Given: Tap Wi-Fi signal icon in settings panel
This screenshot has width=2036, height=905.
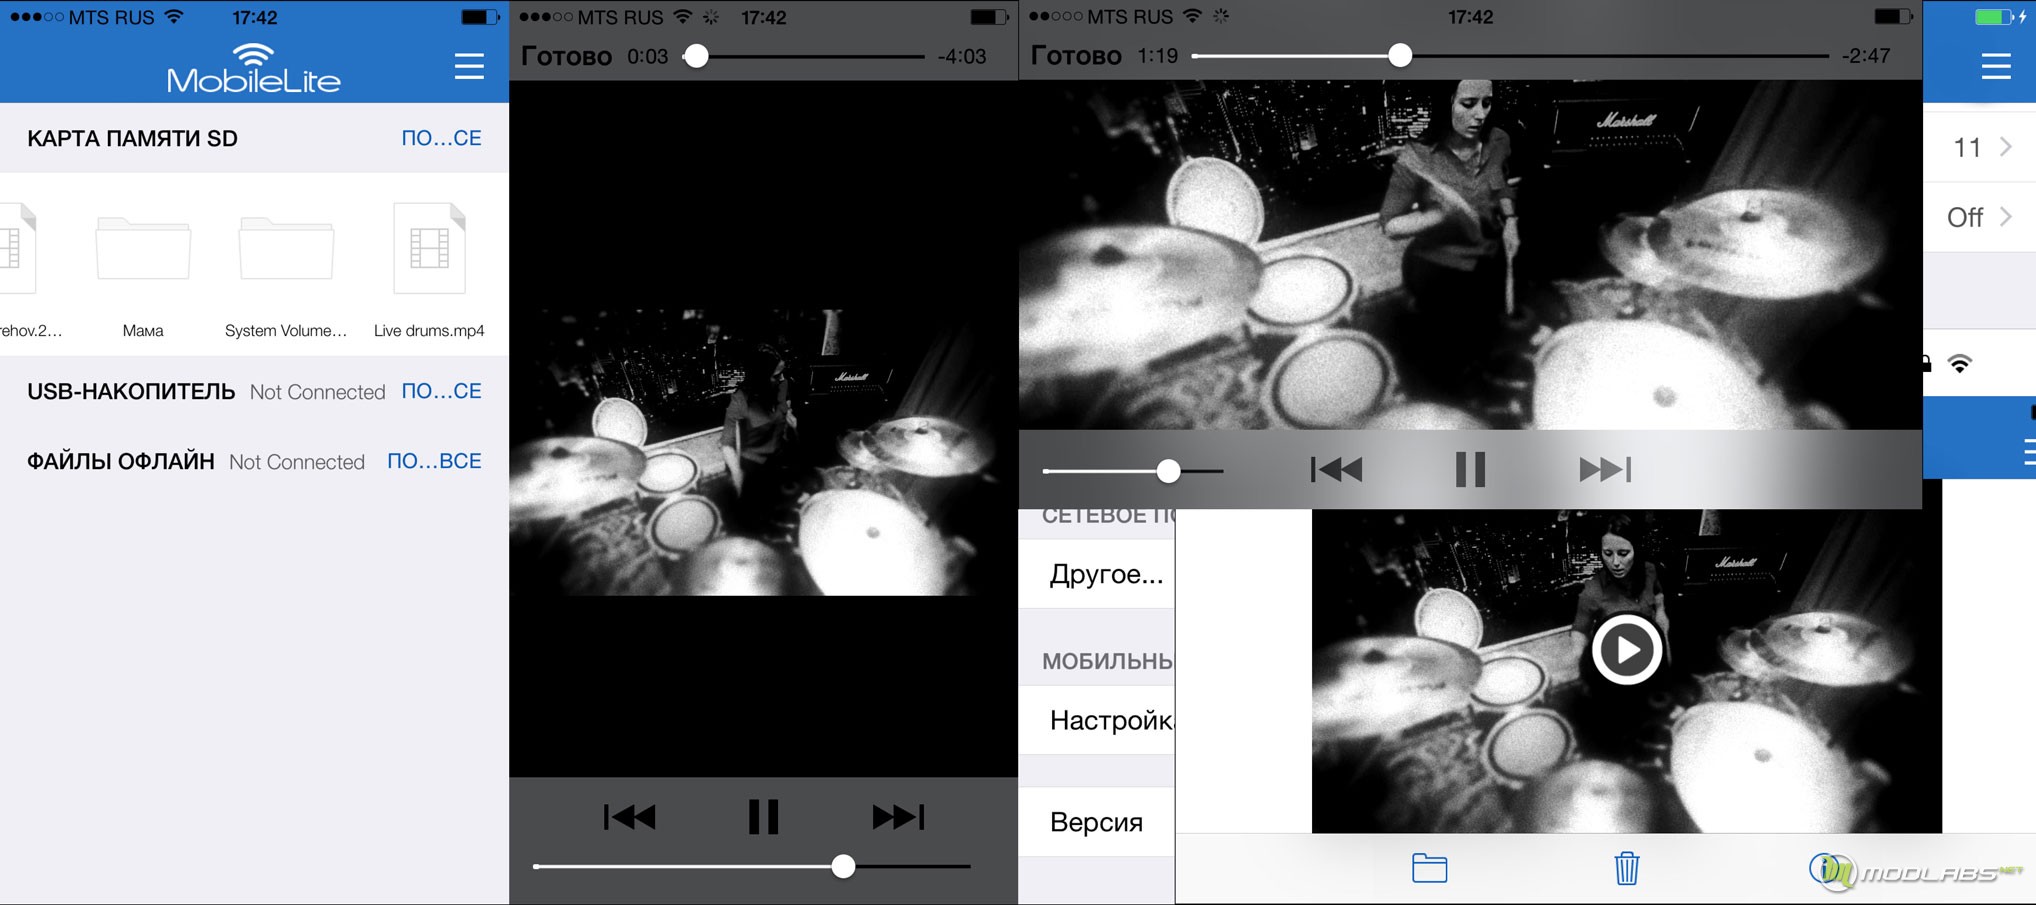Looking at the screenshot, I should (x=1960, y=364).
